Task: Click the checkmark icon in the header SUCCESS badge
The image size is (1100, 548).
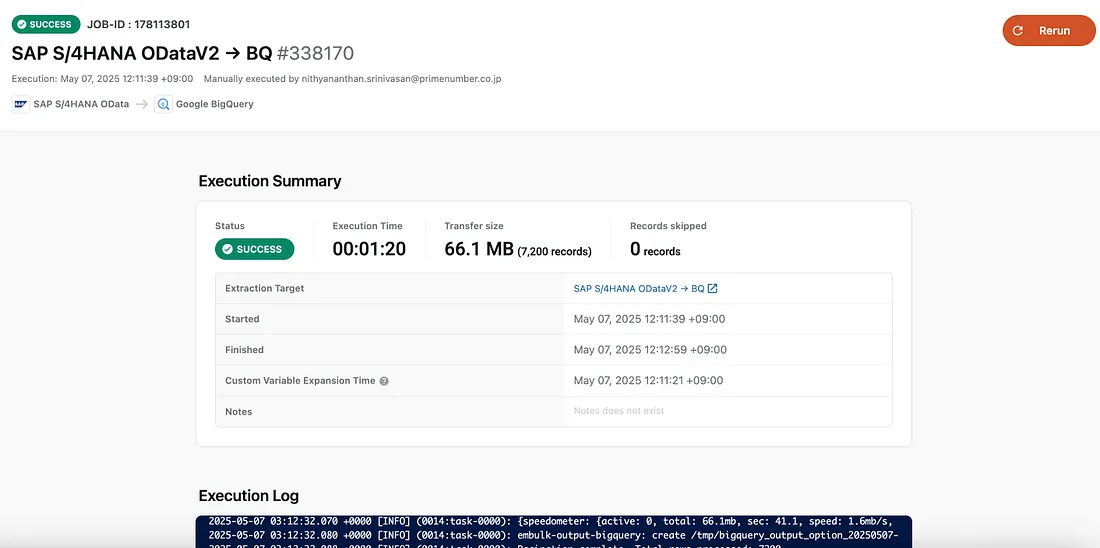Action: 22,25
